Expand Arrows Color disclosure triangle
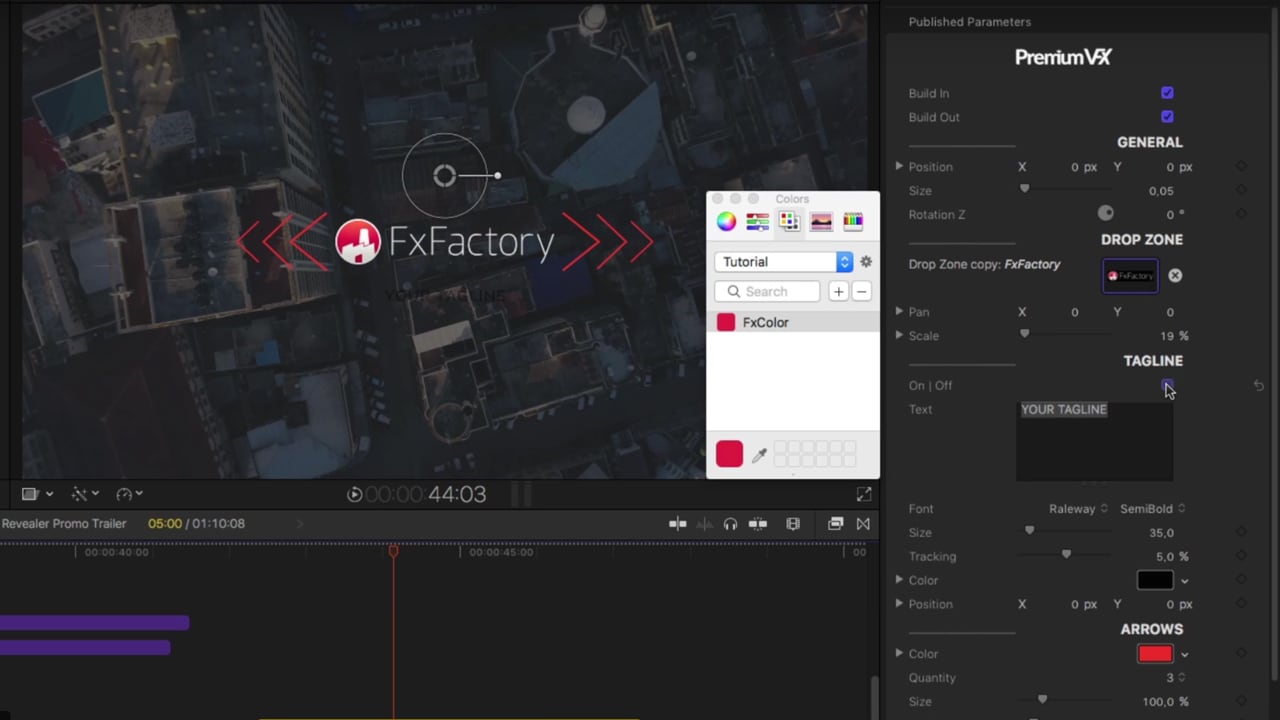The width and height of the screenshot is (1280, 720). [x=899, y=653]
